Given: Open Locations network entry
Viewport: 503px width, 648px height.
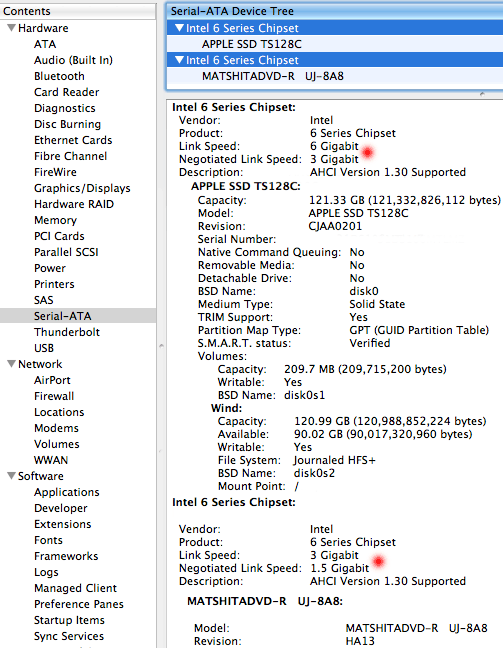Looking at the screenshot, I should click(x=59, y=412).
